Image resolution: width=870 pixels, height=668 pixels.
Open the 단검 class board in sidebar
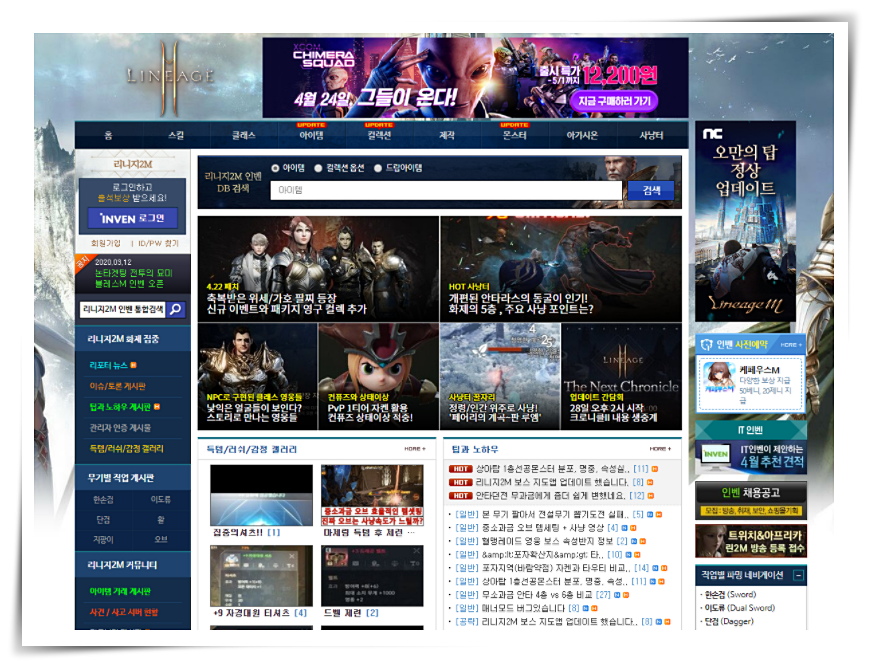[103, 520]
